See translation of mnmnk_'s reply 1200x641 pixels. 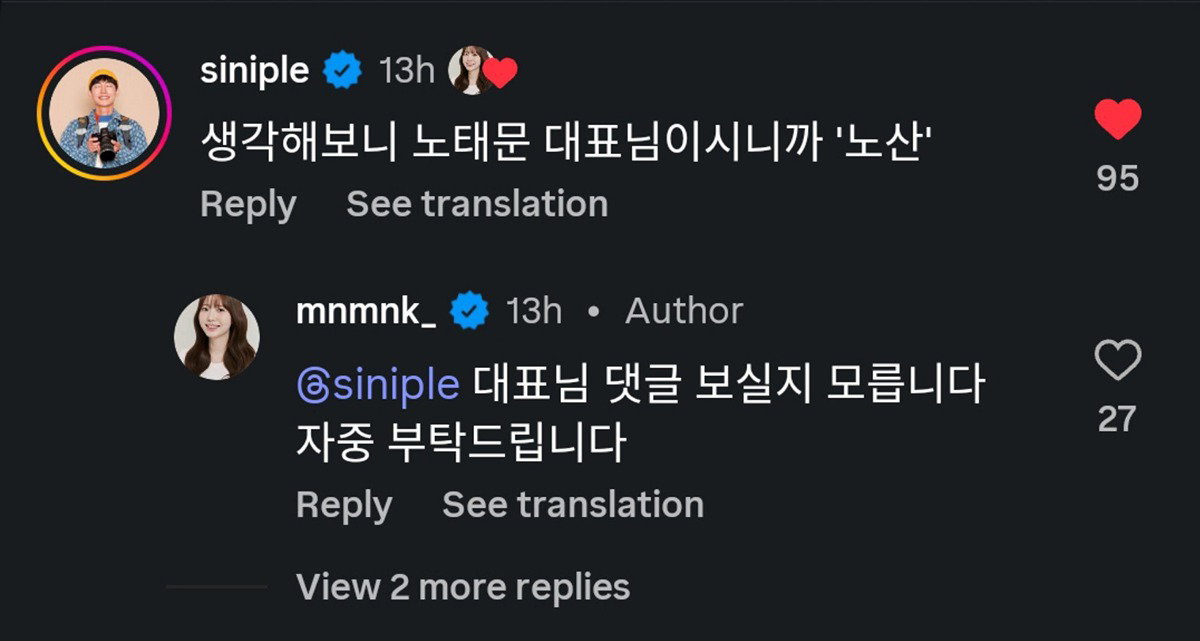coord(573,504)
